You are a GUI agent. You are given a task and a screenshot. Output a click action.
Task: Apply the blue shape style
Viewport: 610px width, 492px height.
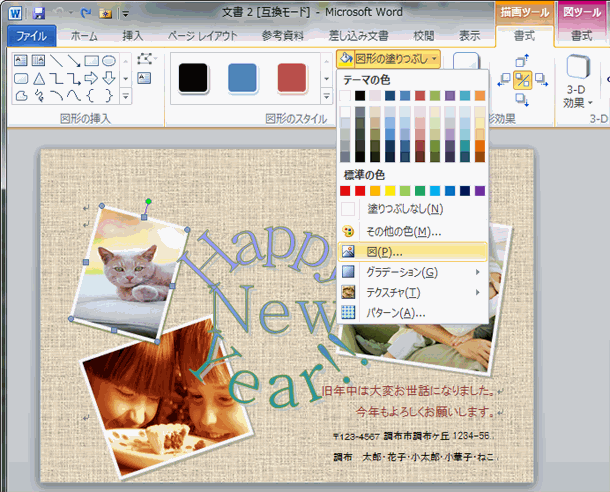click(x=242, y=78)
